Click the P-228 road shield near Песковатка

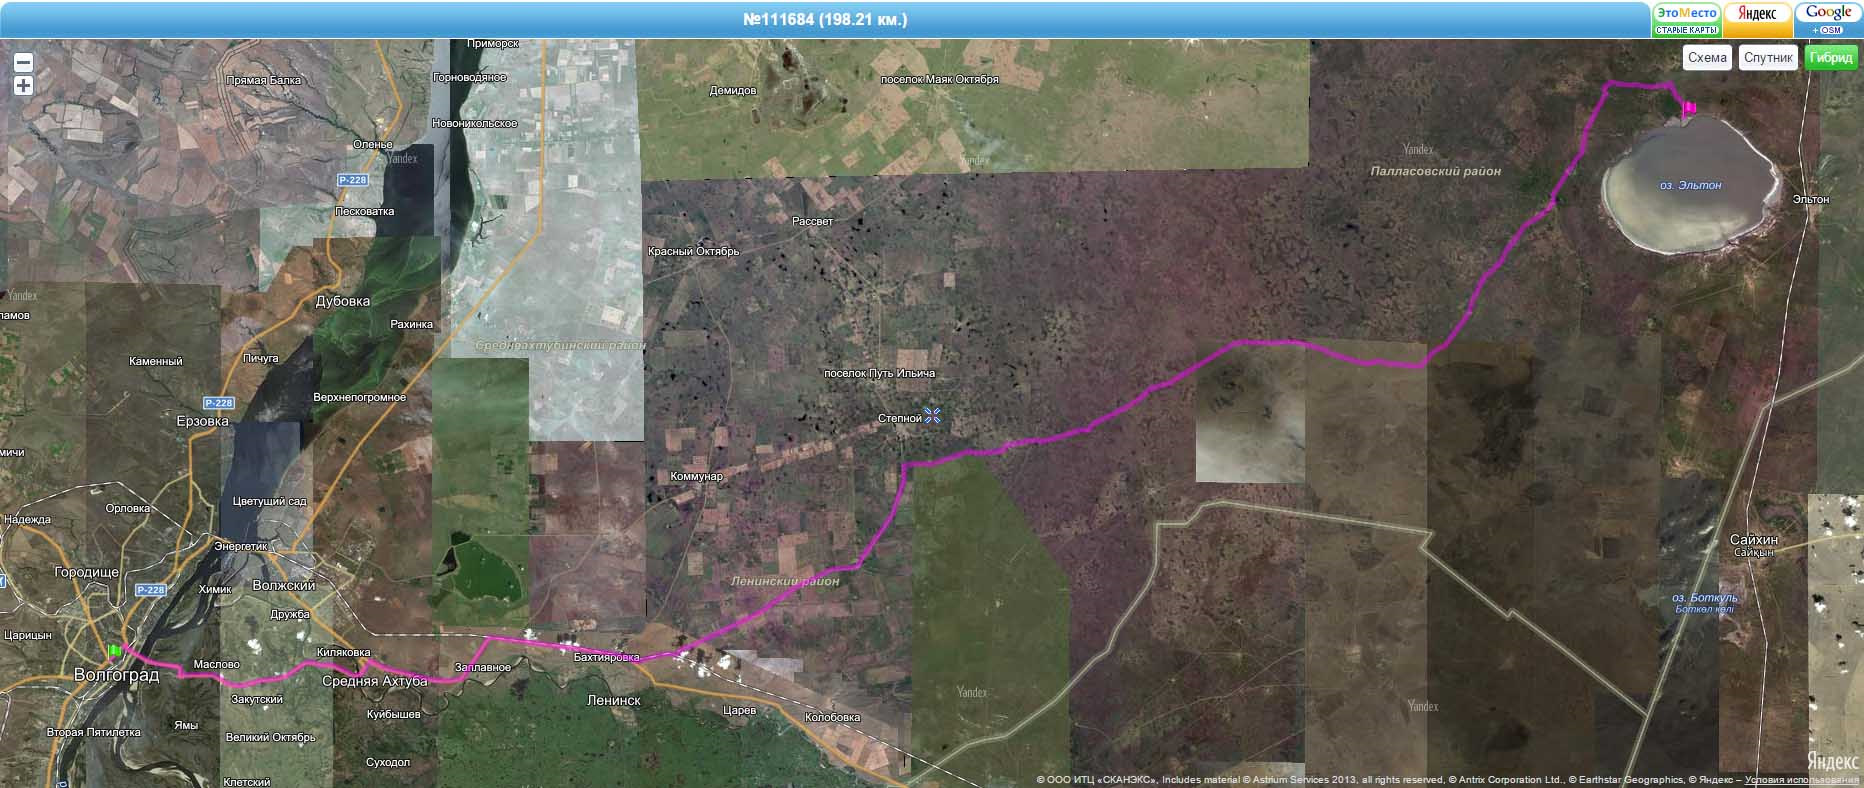click(x=352, y=180)
